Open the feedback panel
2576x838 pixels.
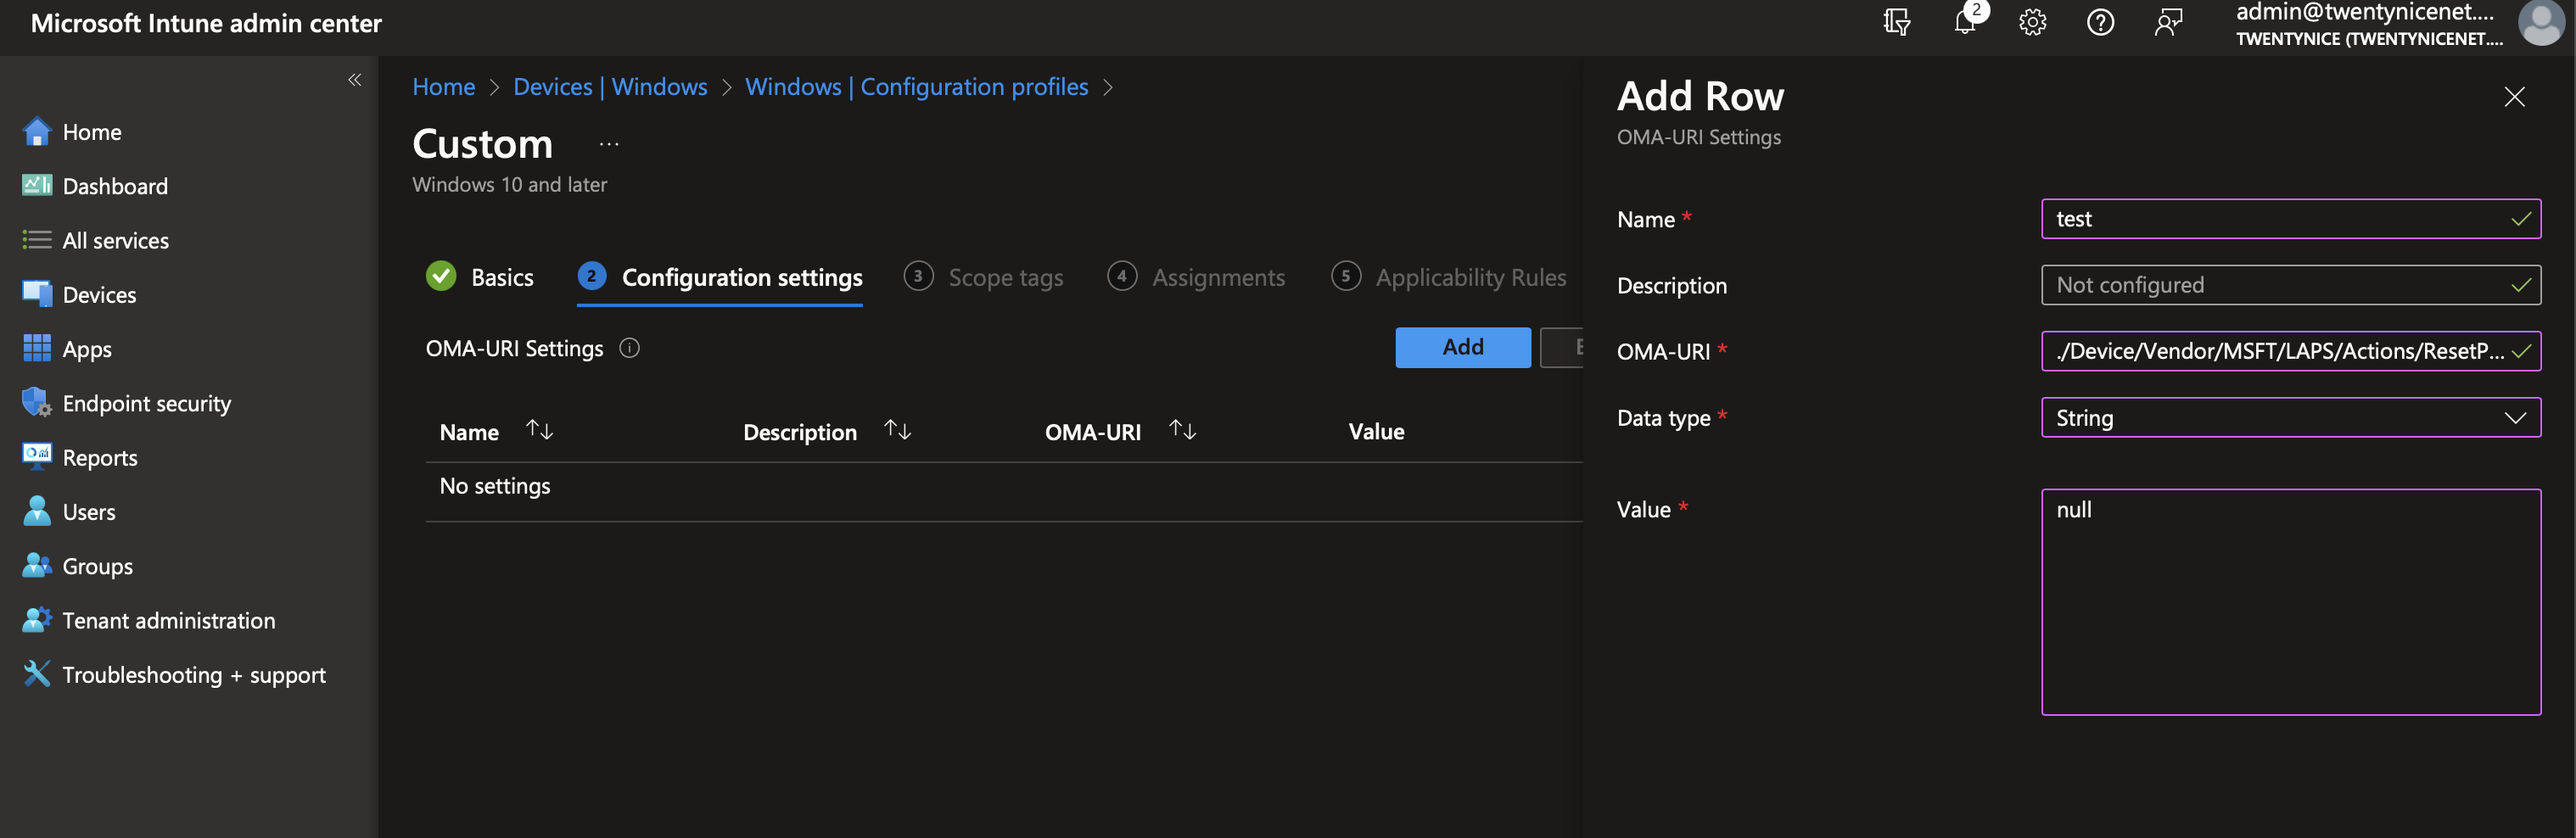point(2168,22)
